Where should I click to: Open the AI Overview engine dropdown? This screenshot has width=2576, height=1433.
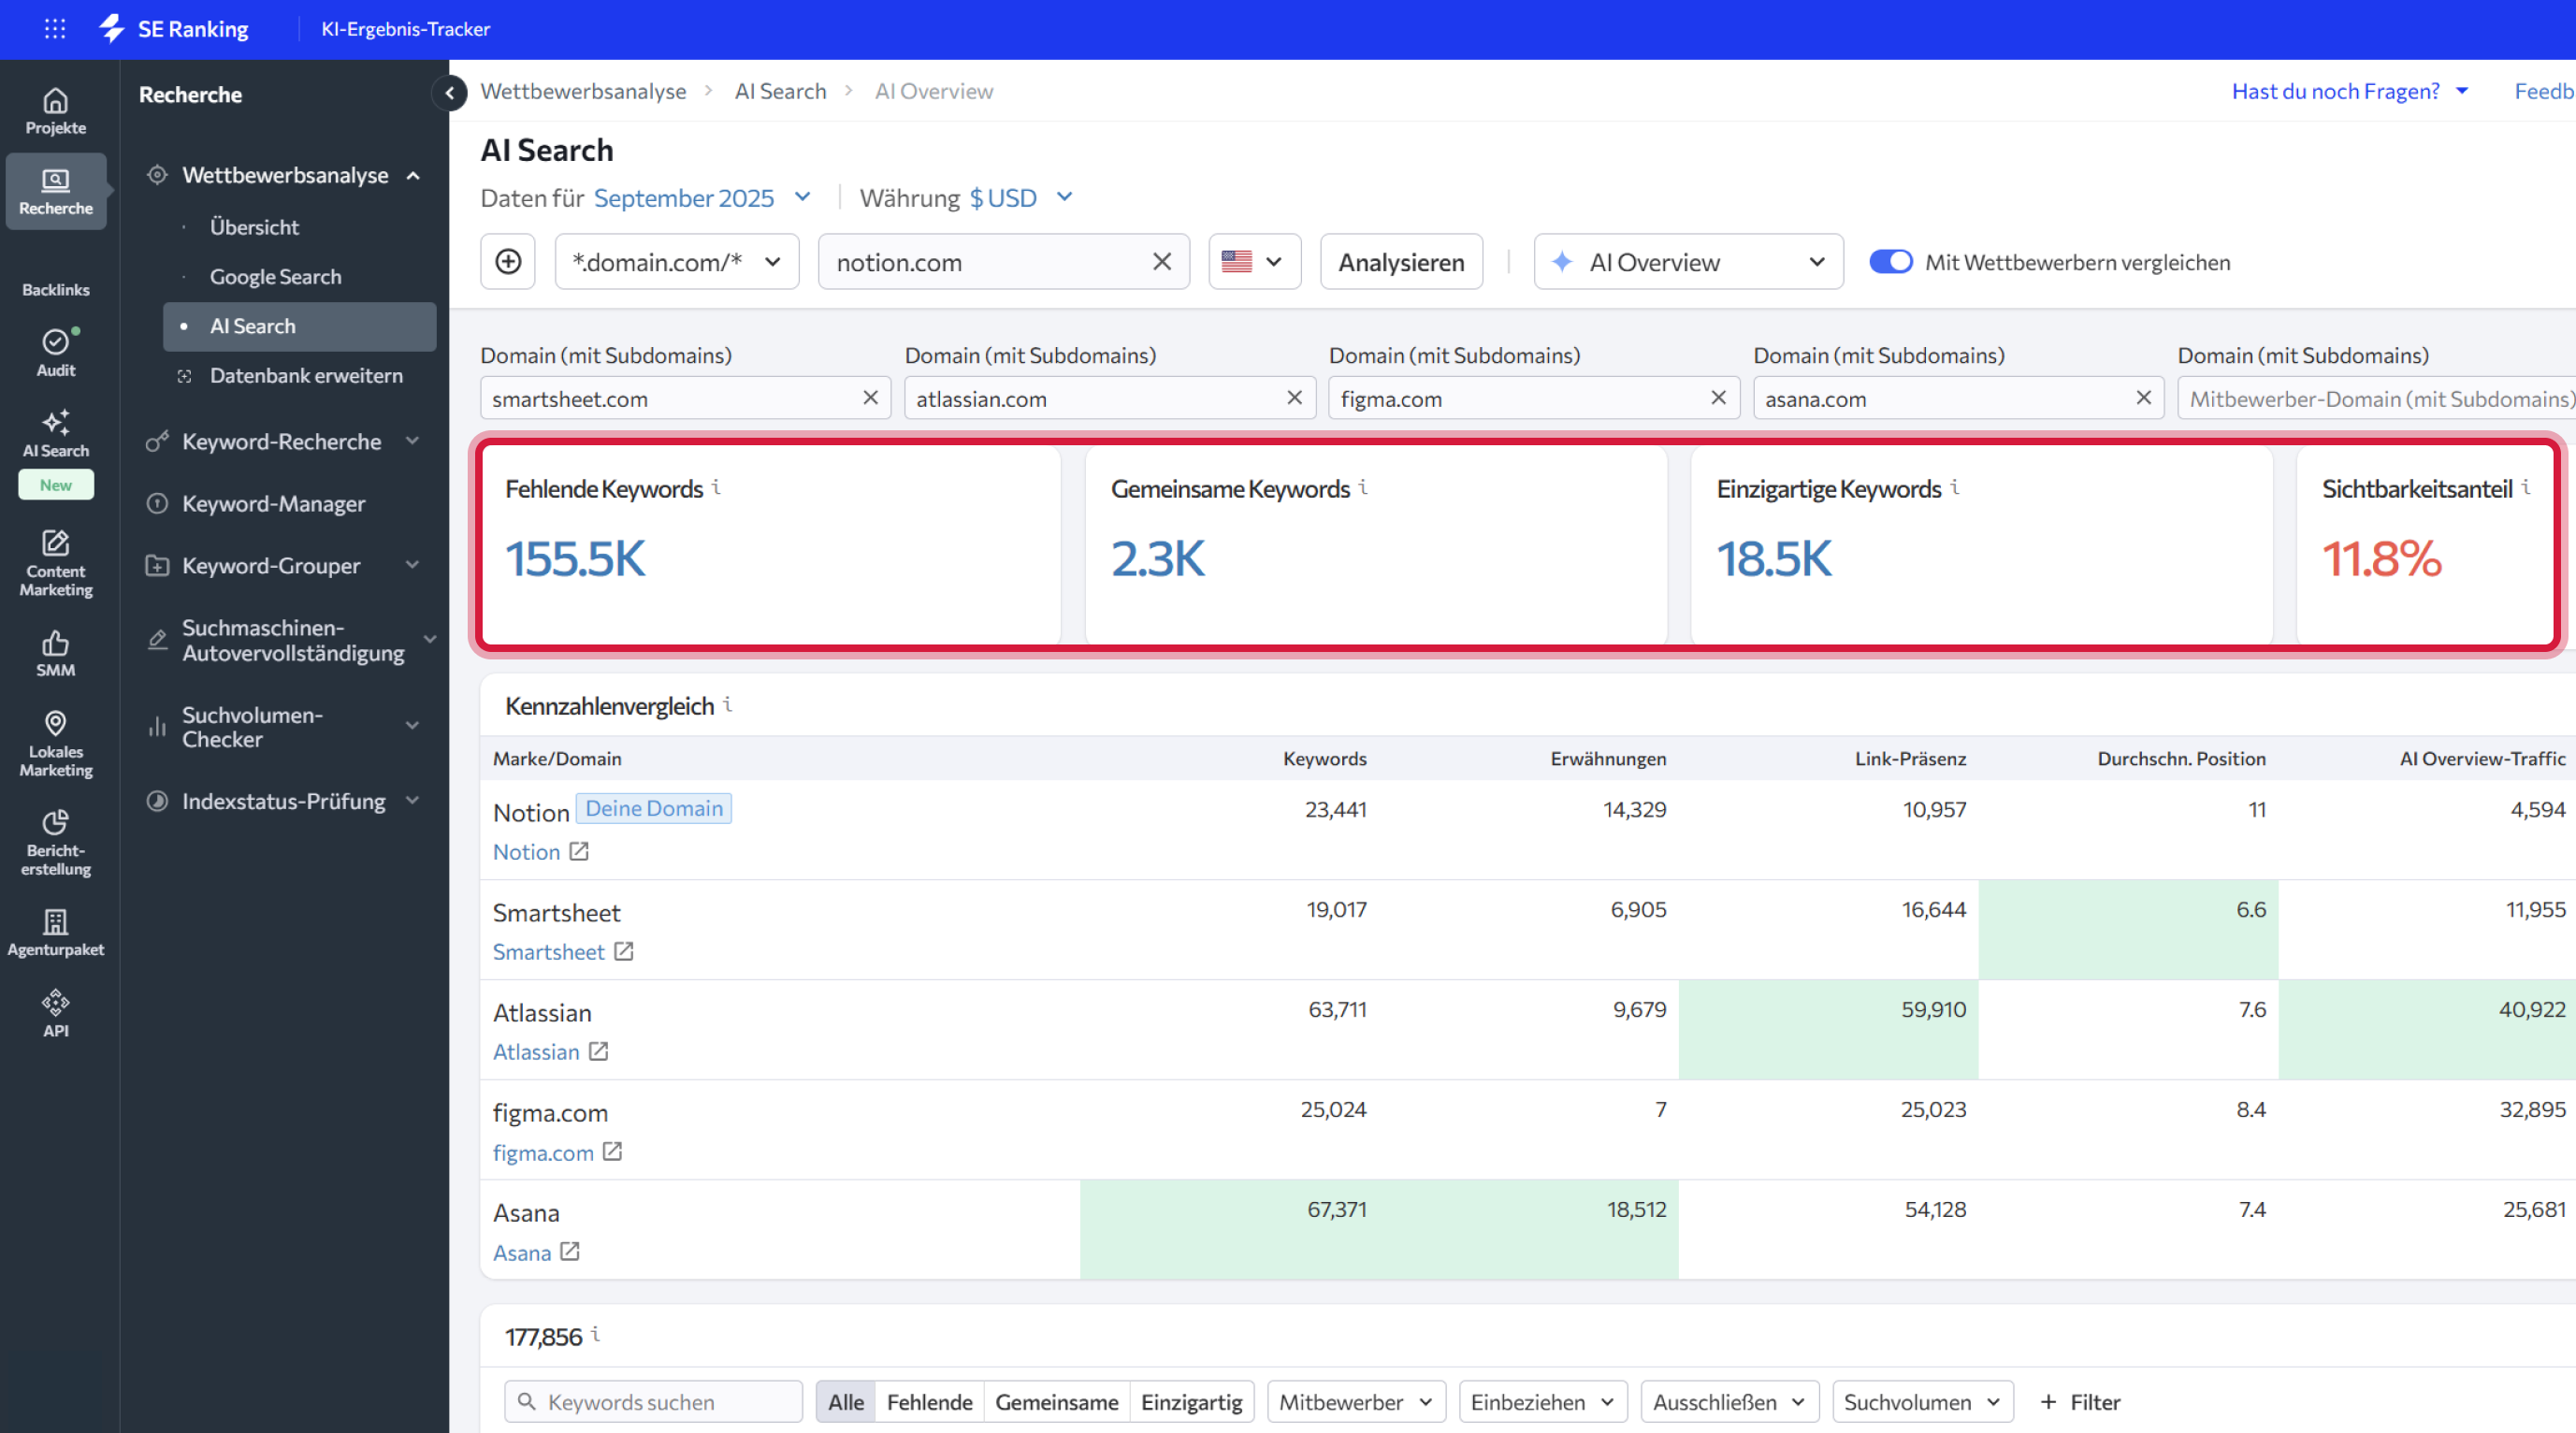tap(1688, 262)
